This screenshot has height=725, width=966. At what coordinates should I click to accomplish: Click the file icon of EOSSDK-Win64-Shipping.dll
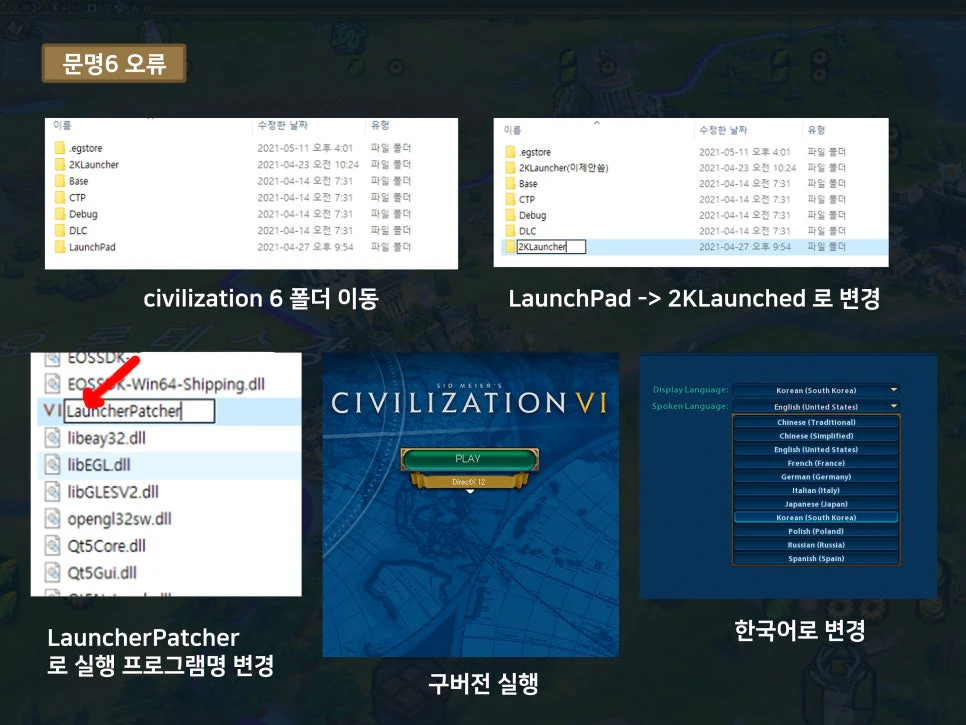(52, 384)
